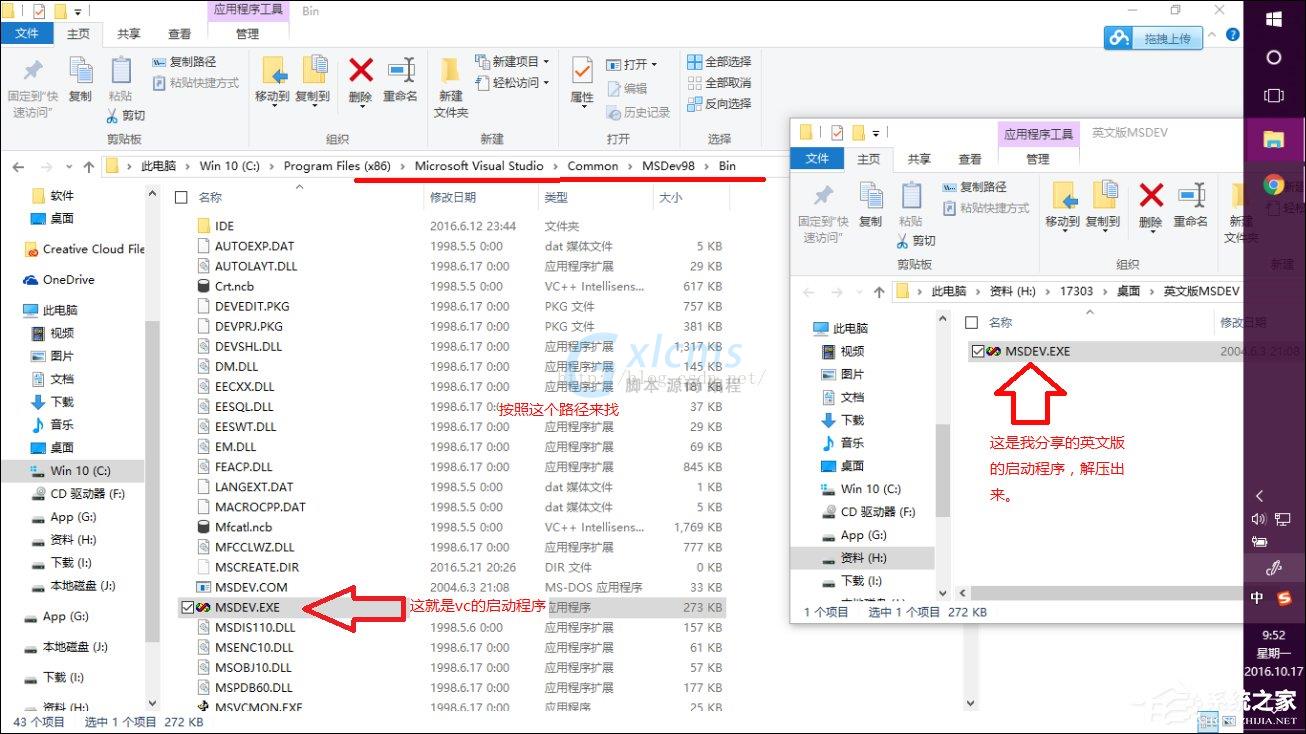Uncheck the MSDEV.EXE checkbox in Bin window
The width and height of the screenshot is (1306, 734).
[x=188, y=607]
